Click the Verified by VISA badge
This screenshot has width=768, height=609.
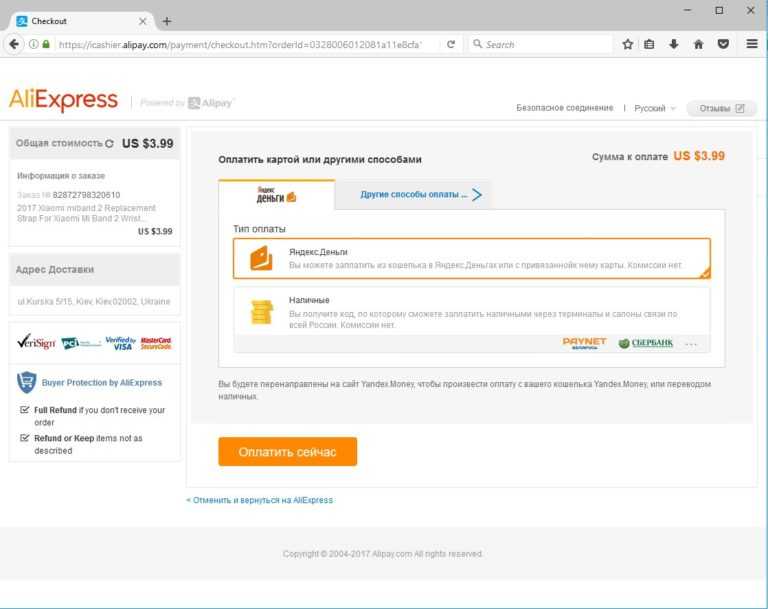[x=120, y=343]
